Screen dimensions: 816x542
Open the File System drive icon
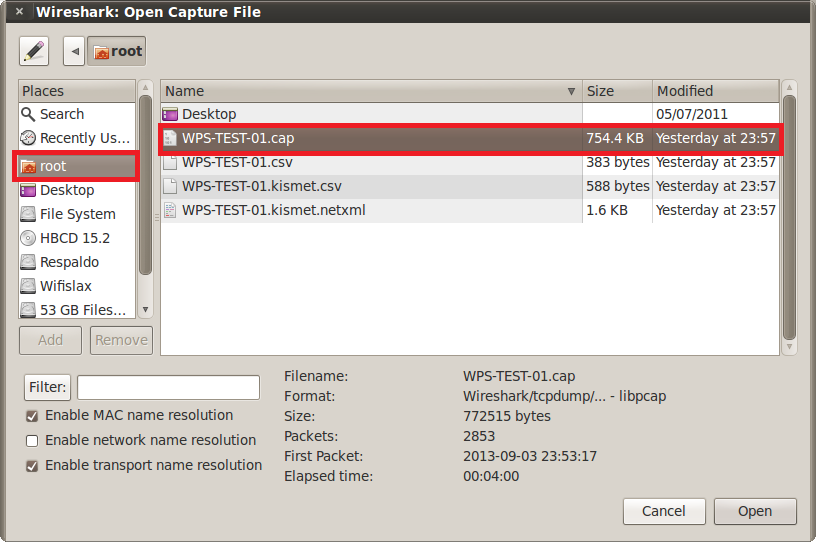click(x=28, y=214)
